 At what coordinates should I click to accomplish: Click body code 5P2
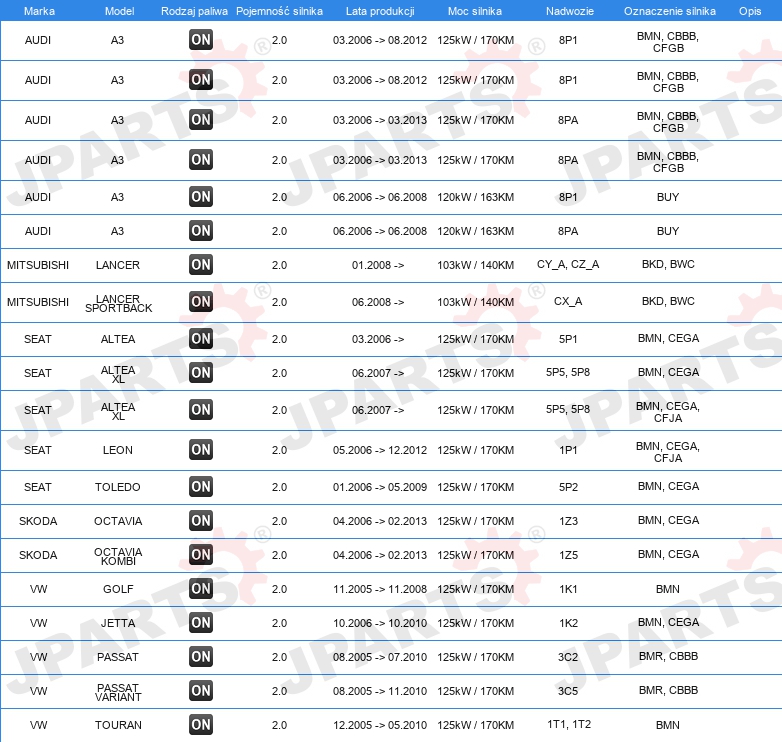(568, 487)
